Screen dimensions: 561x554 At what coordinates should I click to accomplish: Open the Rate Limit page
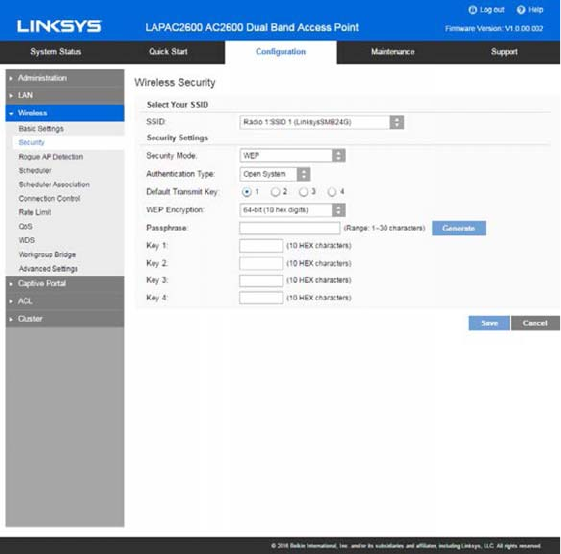coord(35,212)
